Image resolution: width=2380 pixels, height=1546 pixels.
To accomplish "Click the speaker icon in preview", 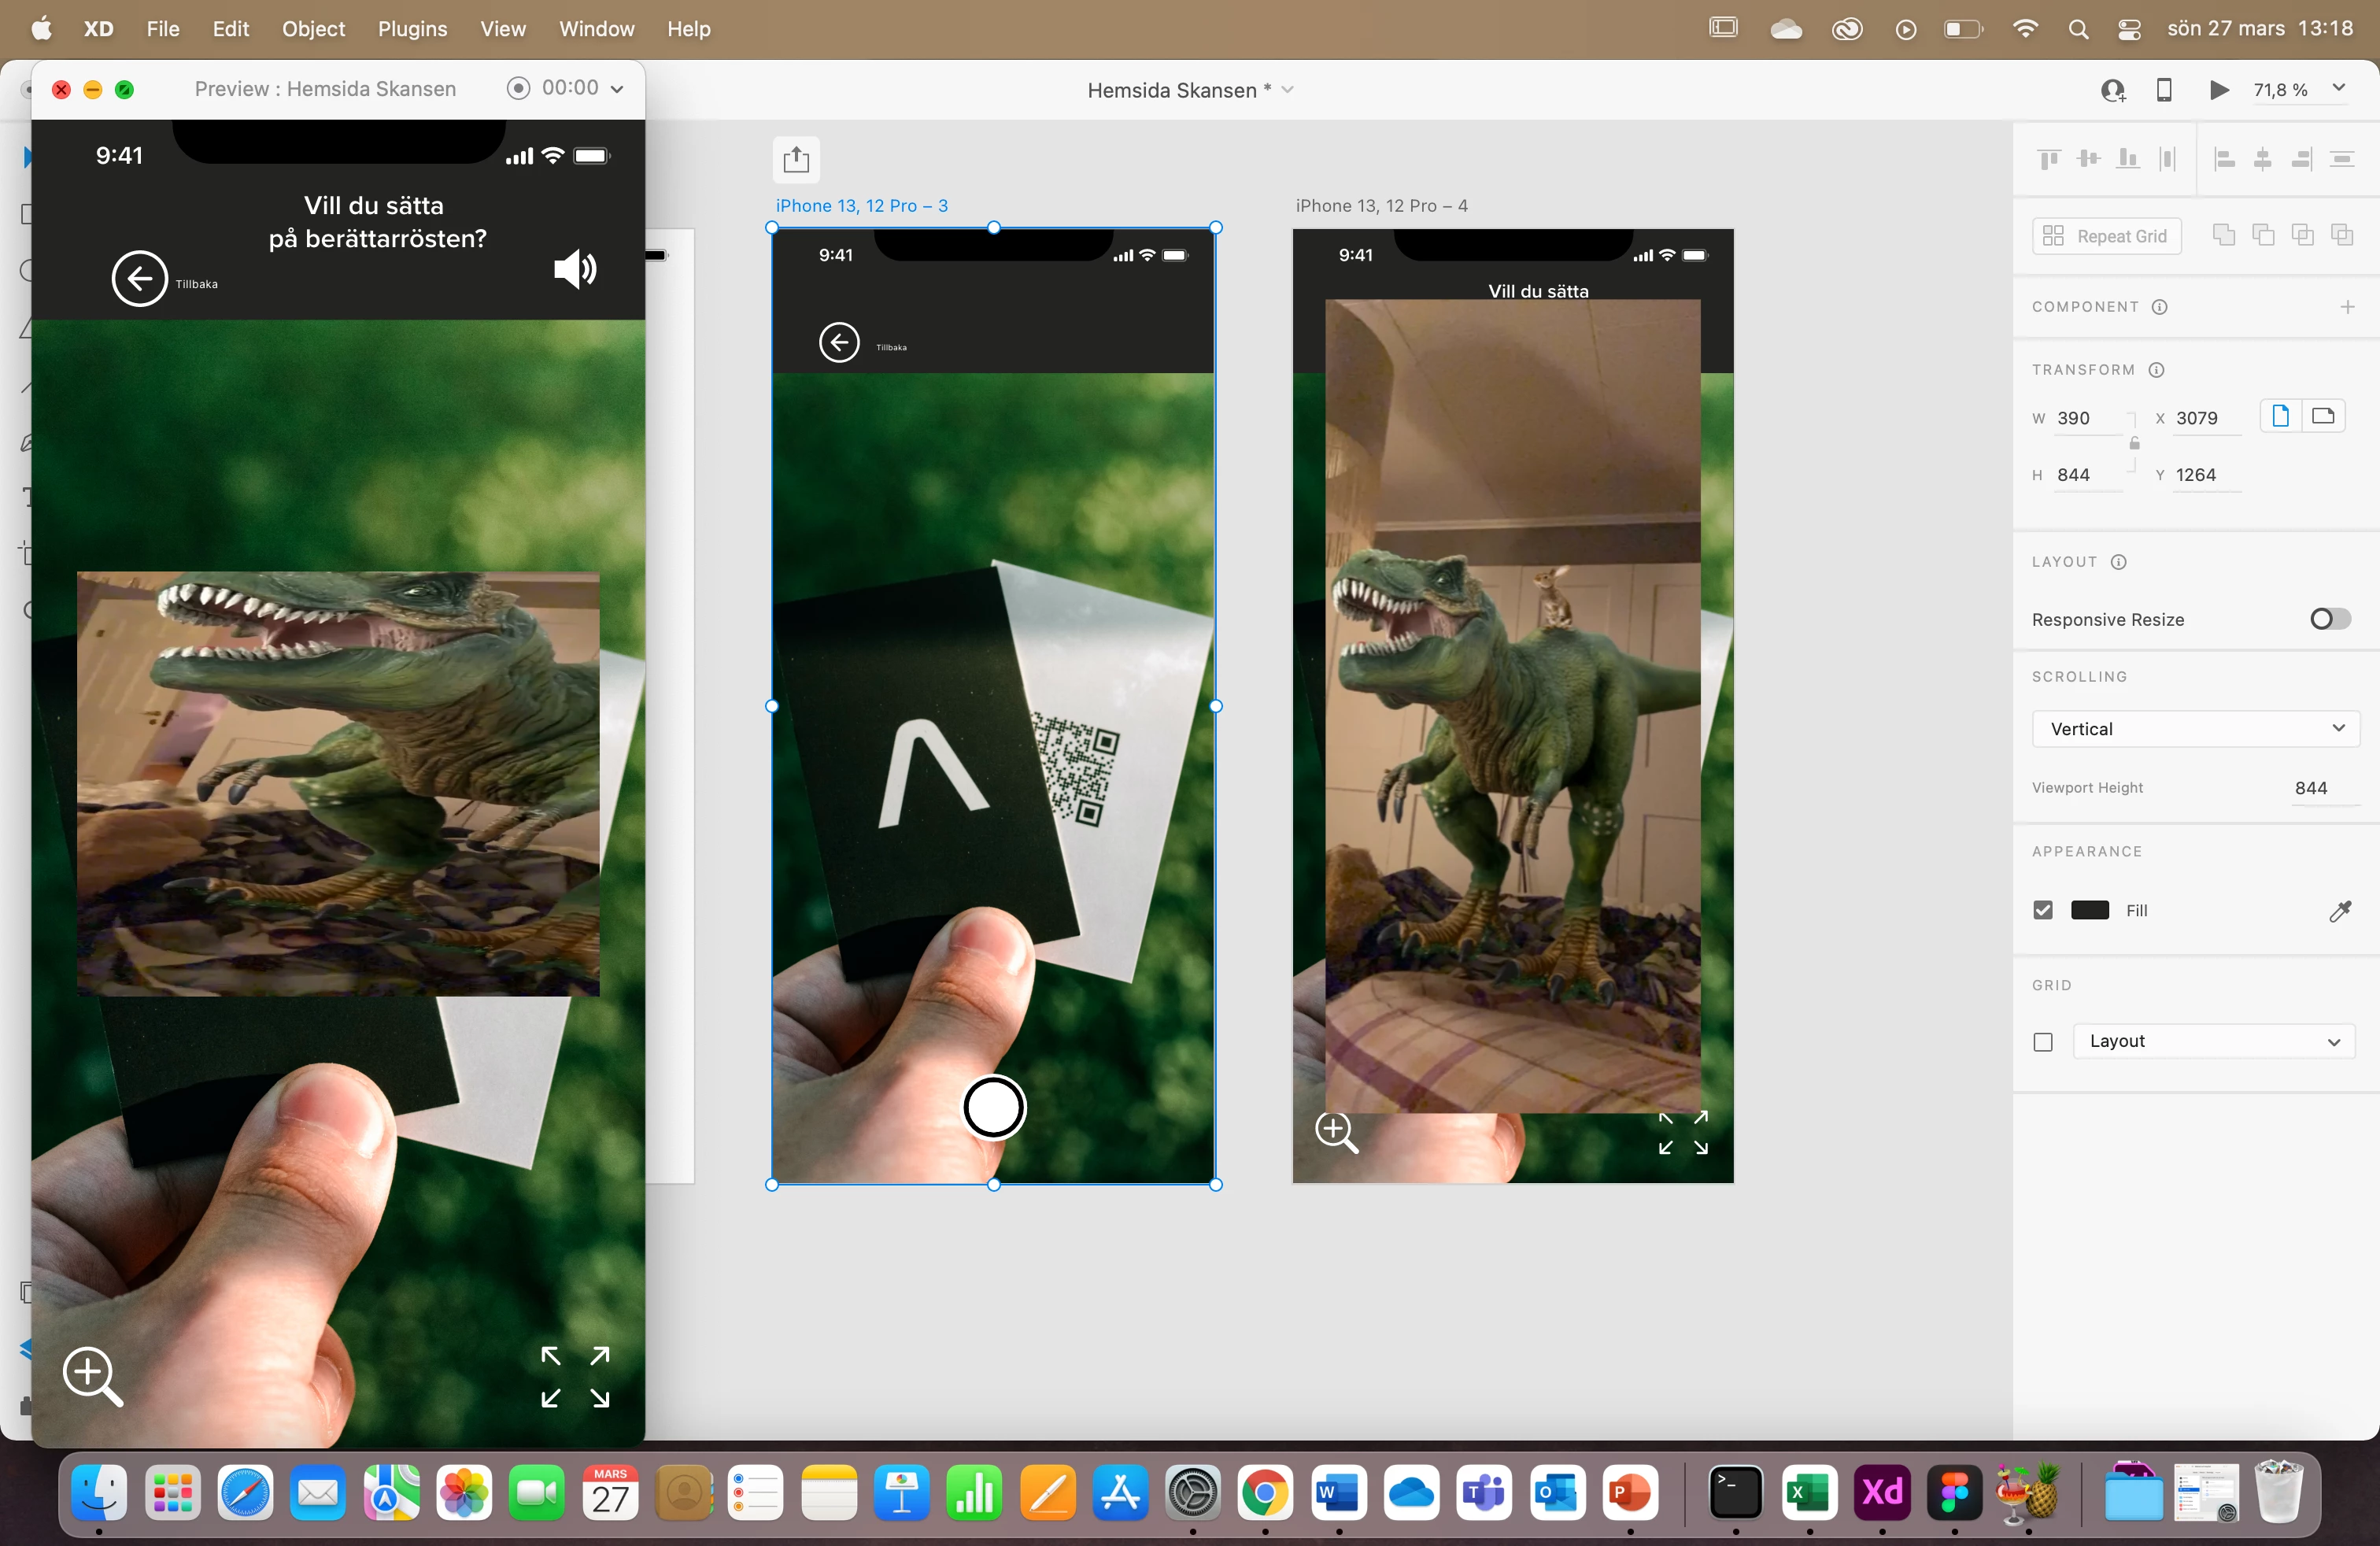I will coord(575,269).
